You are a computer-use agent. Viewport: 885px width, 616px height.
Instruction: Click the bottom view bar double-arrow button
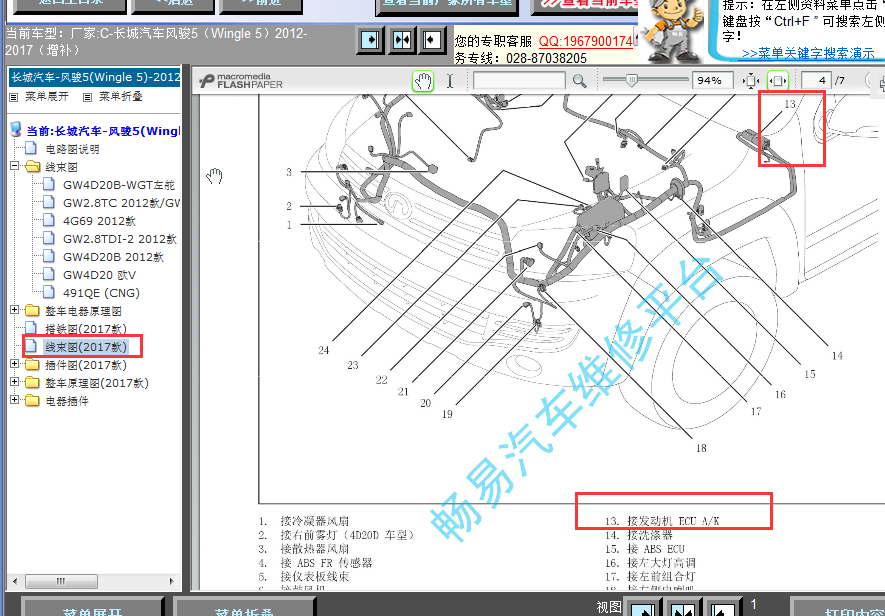click(x=682, y=609)
